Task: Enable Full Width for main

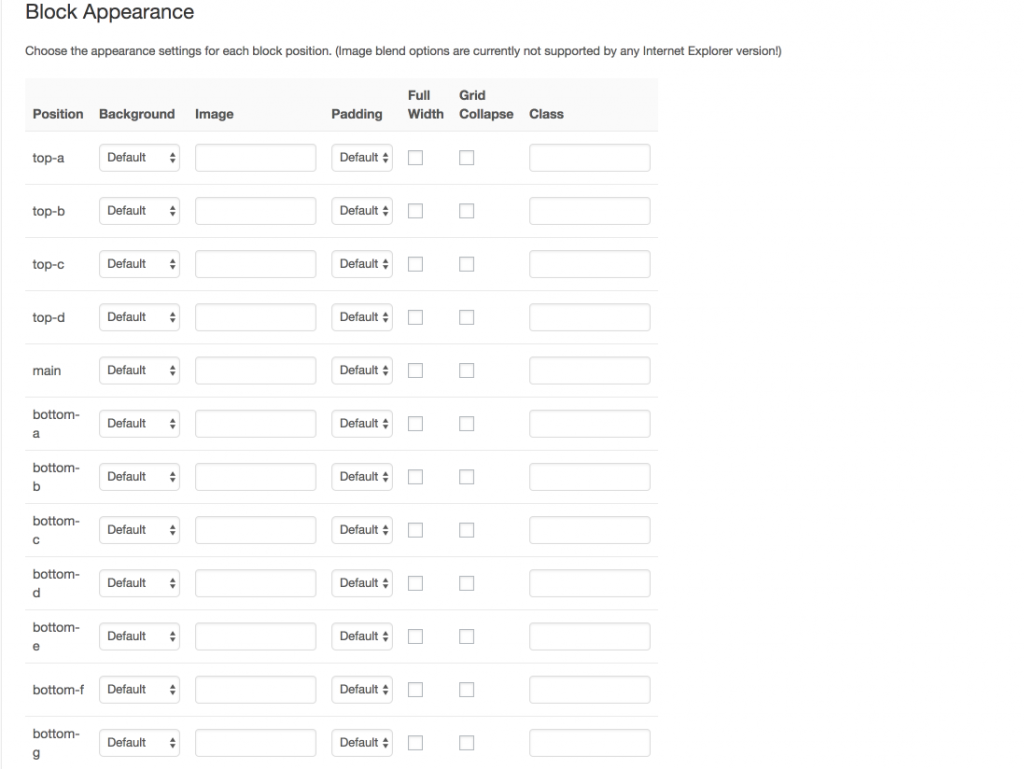Action: tap(417, 370)
